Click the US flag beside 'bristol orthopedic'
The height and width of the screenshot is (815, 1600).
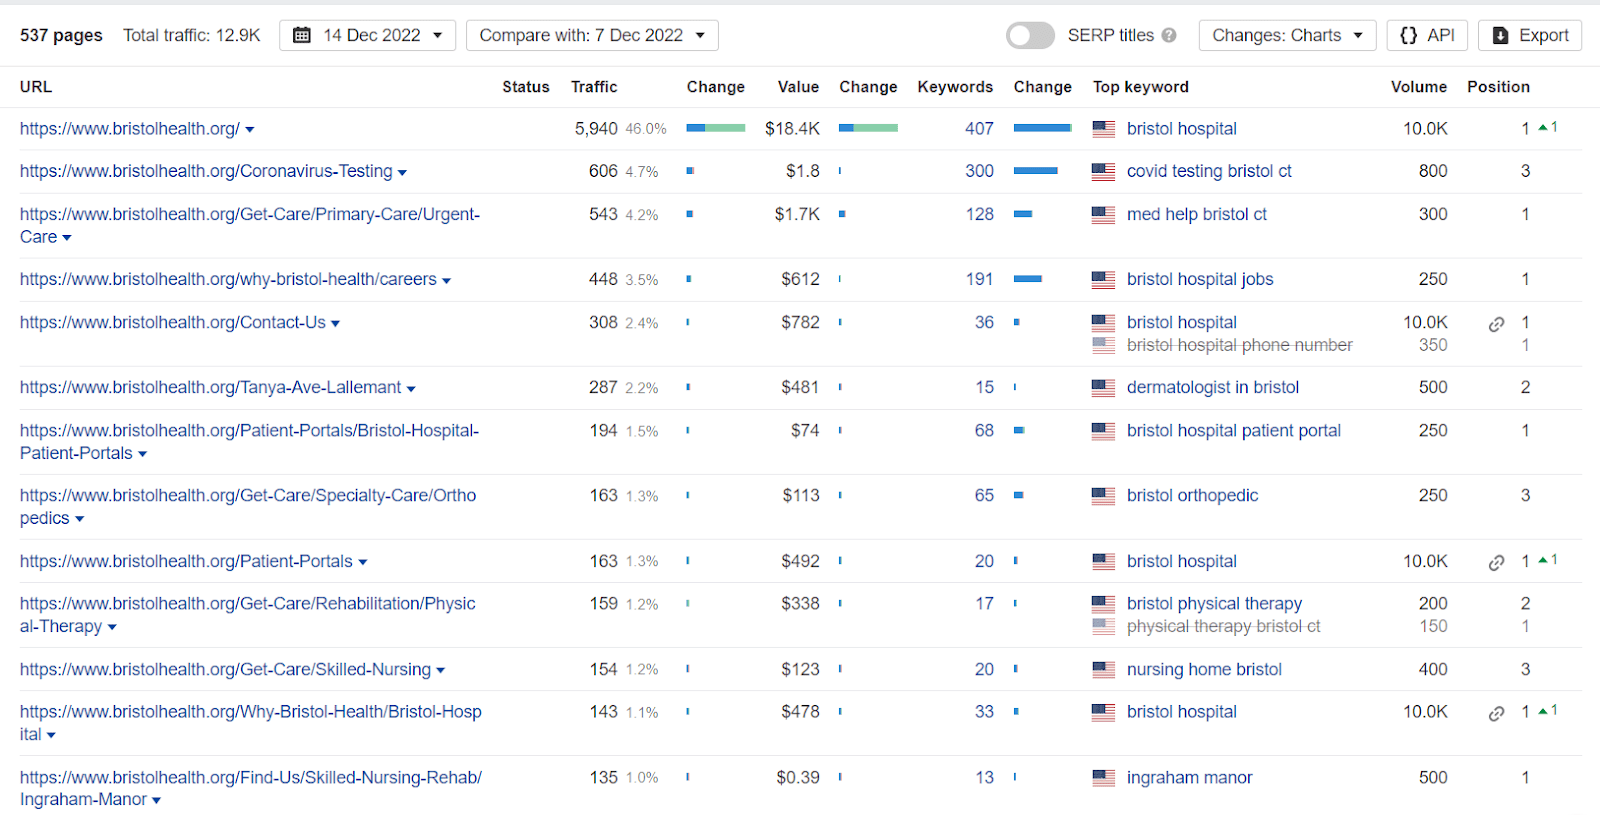tap(1104, 496)
